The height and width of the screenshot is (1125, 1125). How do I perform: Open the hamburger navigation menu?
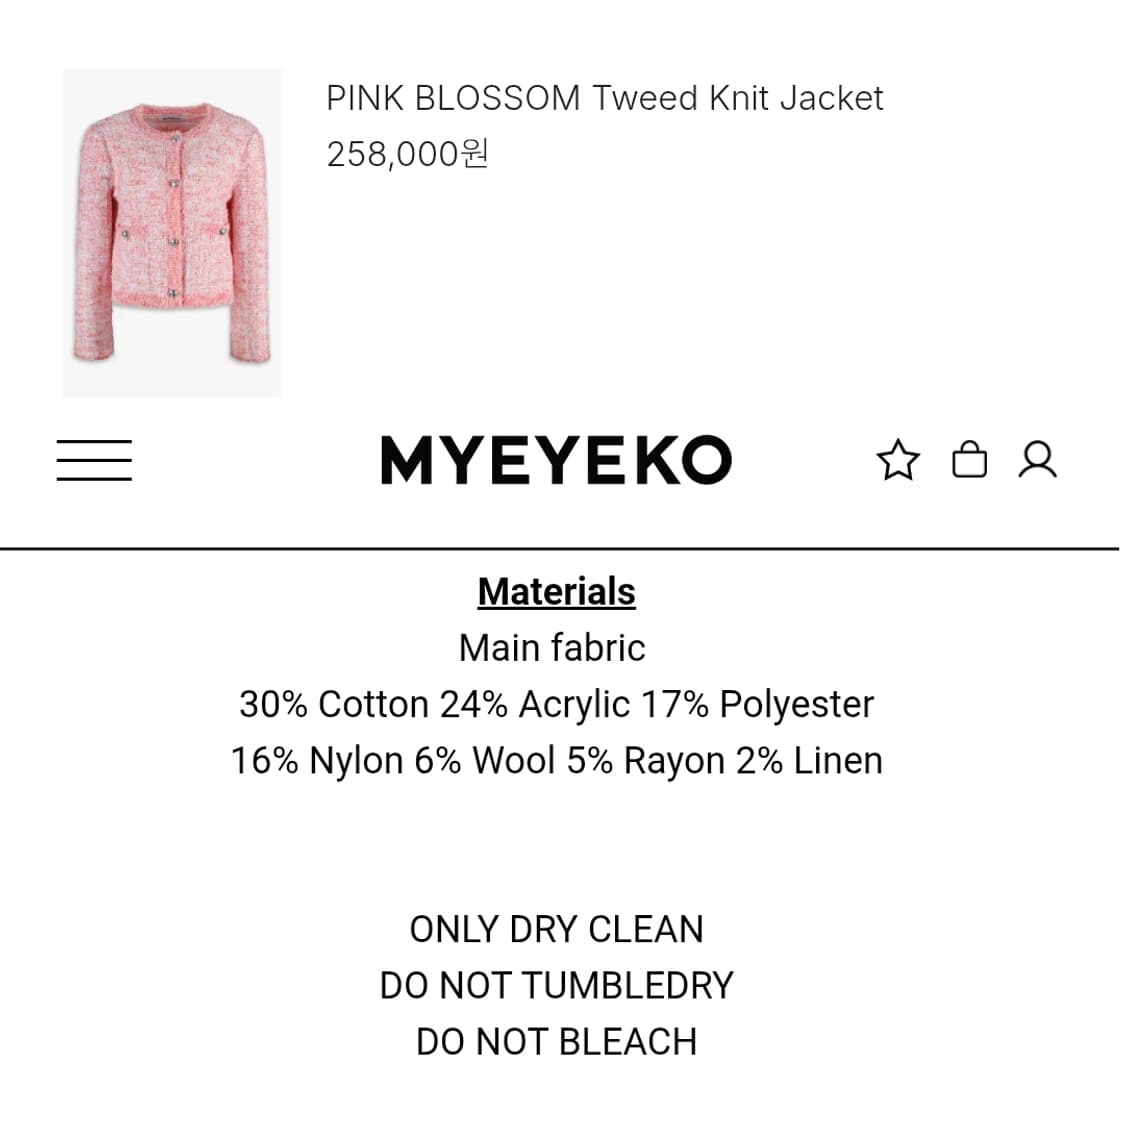click(94, 460)
